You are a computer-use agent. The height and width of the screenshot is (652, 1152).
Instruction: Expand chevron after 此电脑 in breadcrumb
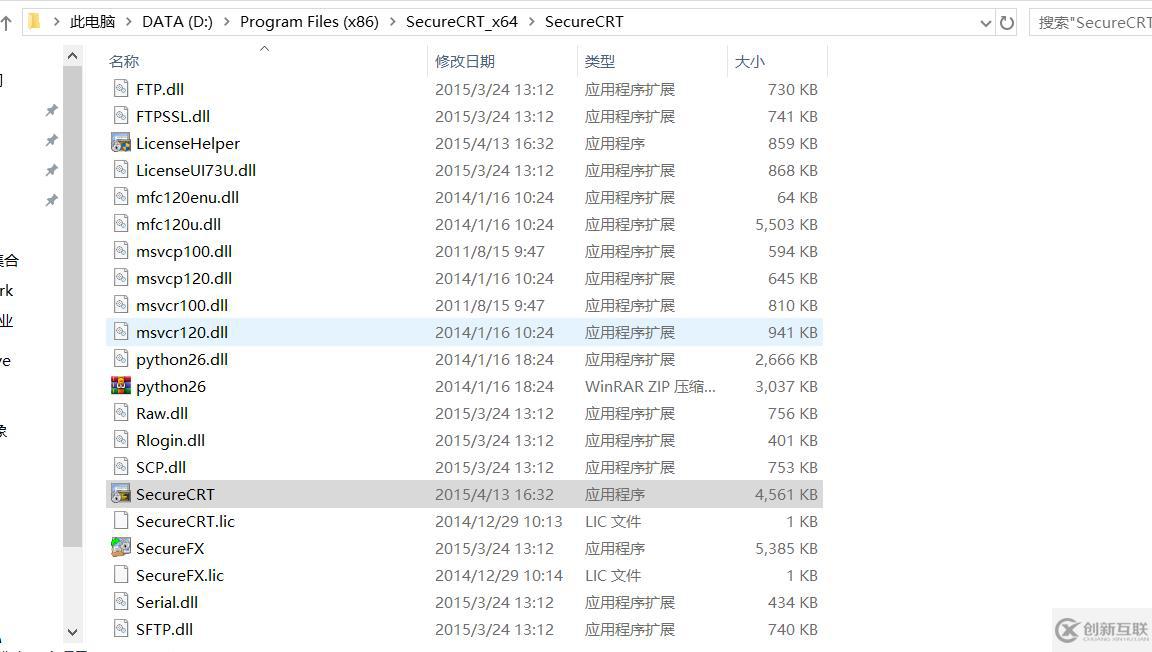129,22
